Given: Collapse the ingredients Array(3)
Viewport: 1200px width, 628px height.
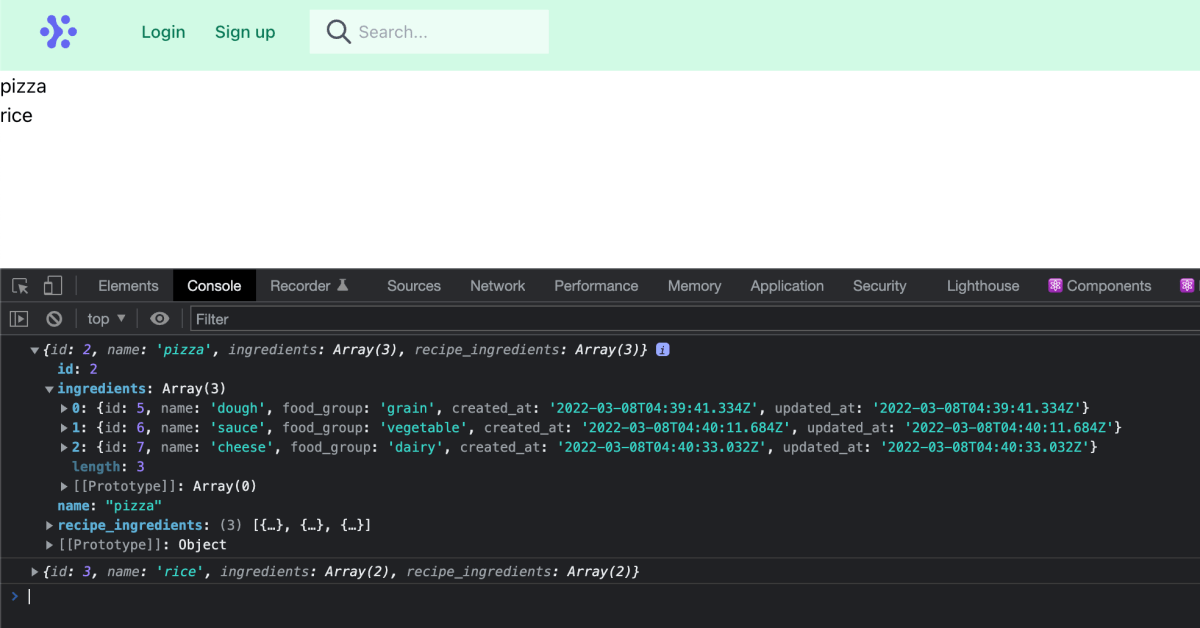Looking at the screenshot, I should tap(49, 388).
